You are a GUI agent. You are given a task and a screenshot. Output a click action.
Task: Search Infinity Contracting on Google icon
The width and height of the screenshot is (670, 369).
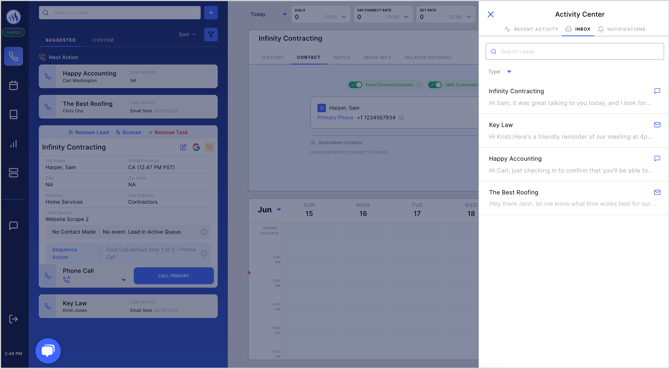point(196,147)
